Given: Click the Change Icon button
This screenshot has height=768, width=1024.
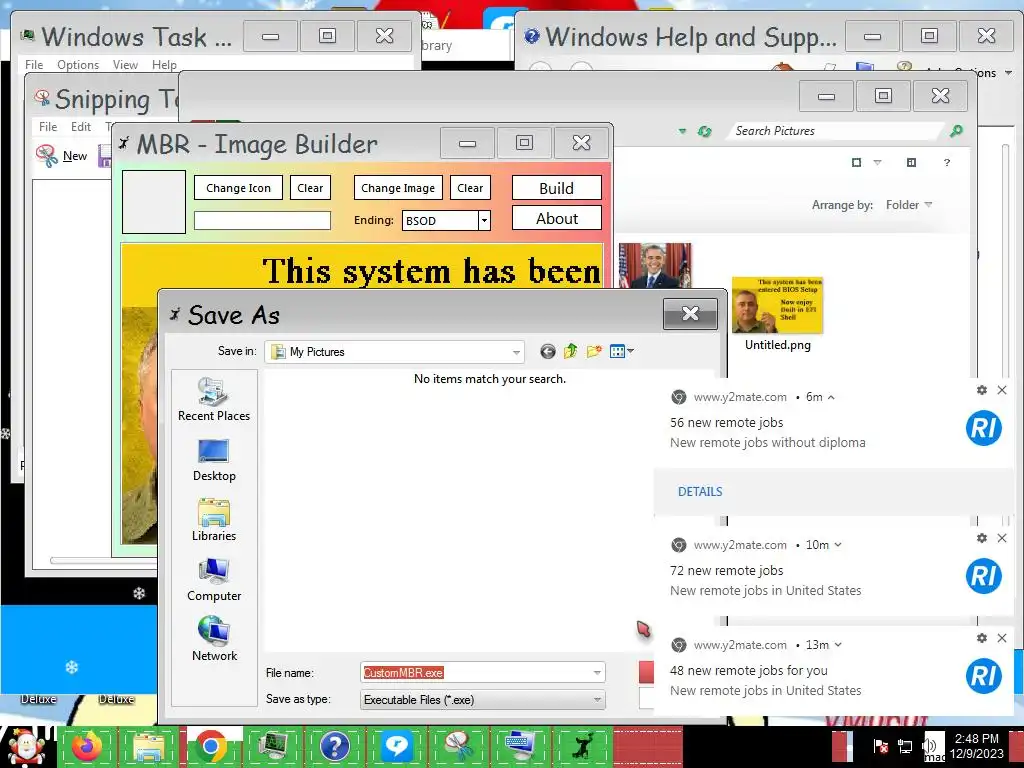Looking at the screenshot, I should click(238, 188).
